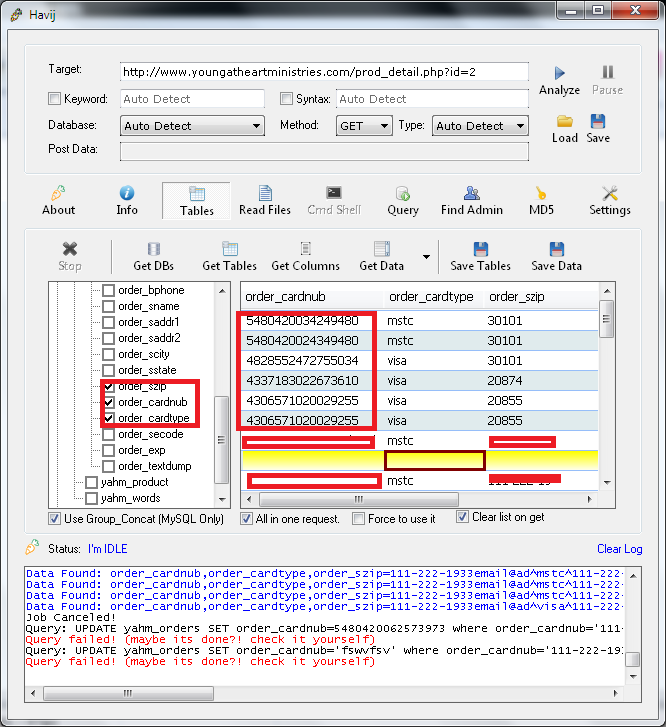666x727 pixels.
Task: Open the About carrot icon
Action: pos(58,192)
